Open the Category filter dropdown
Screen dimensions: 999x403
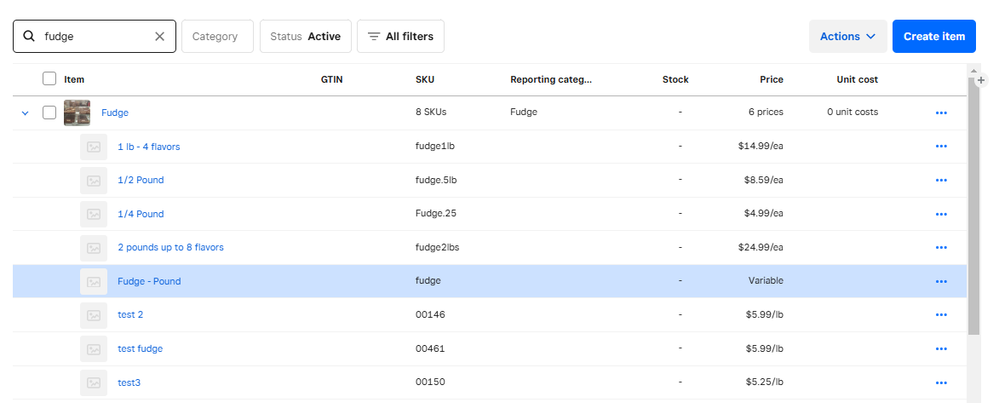pyautogui.click(x=216, y=36)
